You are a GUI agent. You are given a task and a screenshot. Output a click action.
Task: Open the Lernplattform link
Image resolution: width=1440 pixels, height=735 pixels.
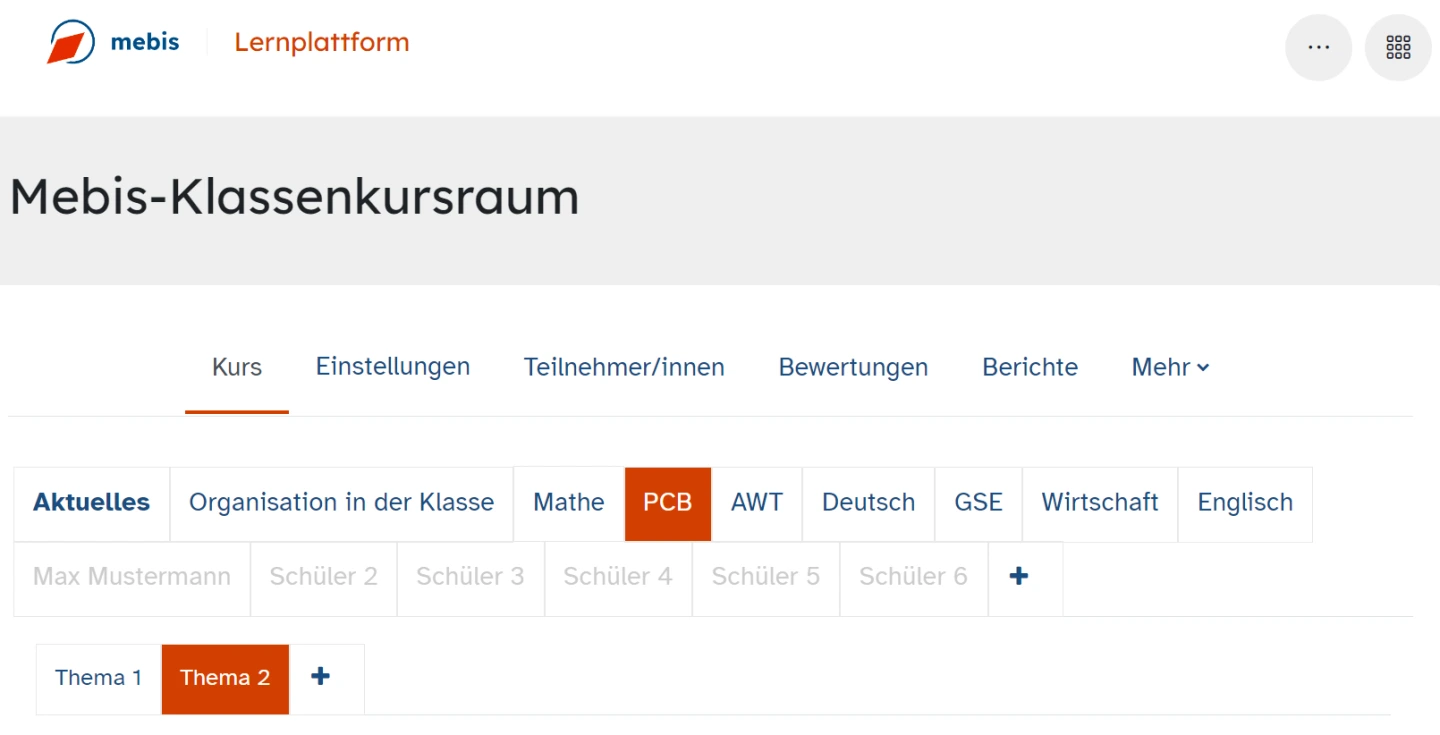(x=321, y=42)
